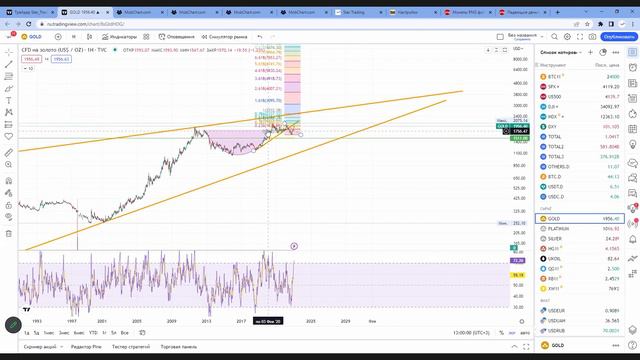Click the trash remove drawings icon
The image size is (640, 360).
(9, 233)
